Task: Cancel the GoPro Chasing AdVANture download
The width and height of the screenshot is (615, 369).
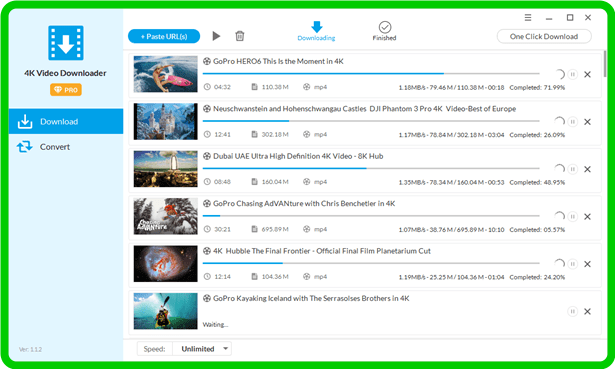Action: click(588, 216)
